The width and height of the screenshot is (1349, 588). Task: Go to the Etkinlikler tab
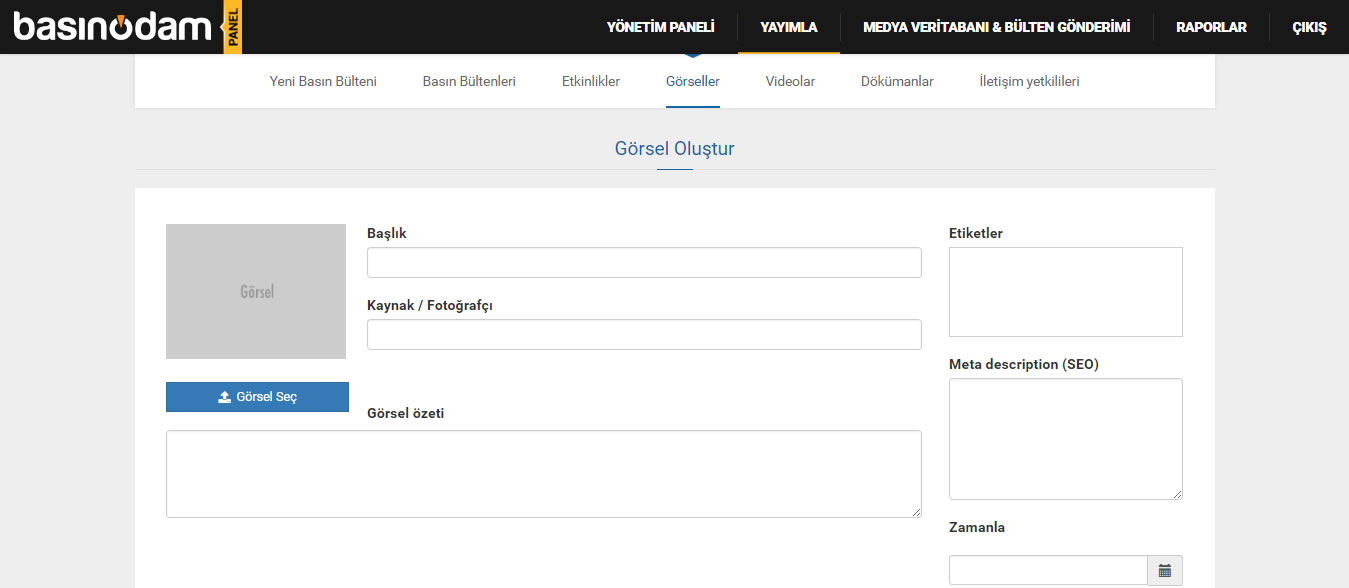click(591, 81)
